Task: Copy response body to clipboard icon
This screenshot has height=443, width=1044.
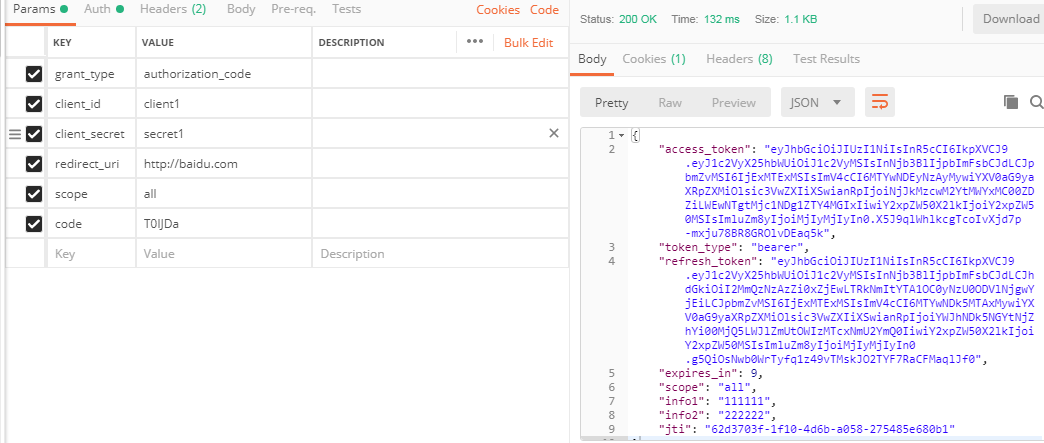Action: click(x=1011, y=102)
